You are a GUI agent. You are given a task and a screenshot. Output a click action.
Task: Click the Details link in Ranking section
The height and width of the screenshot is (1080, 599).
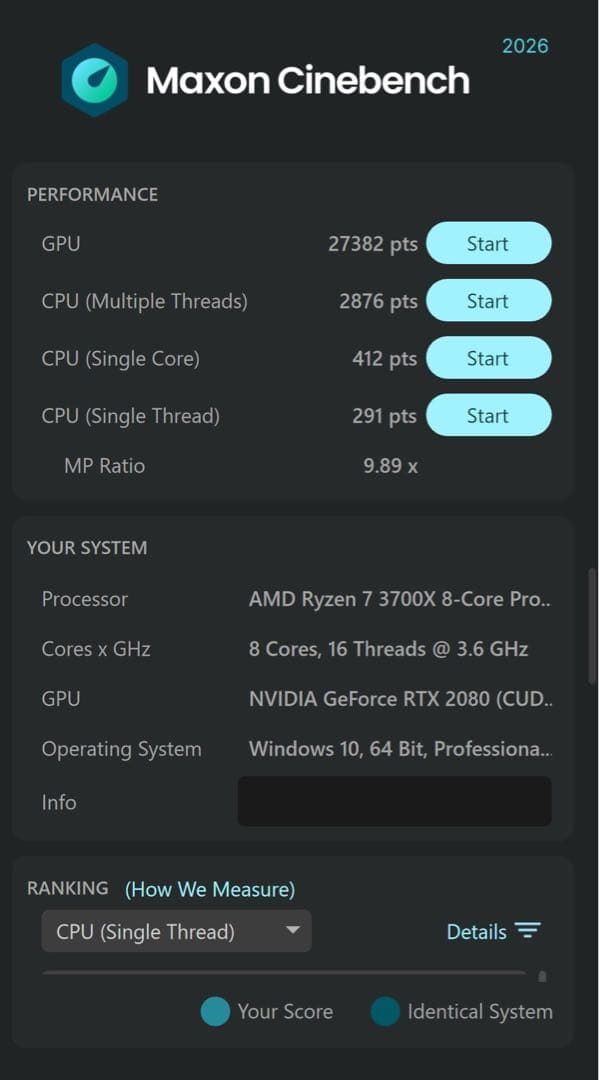click(x=478, y=931)
